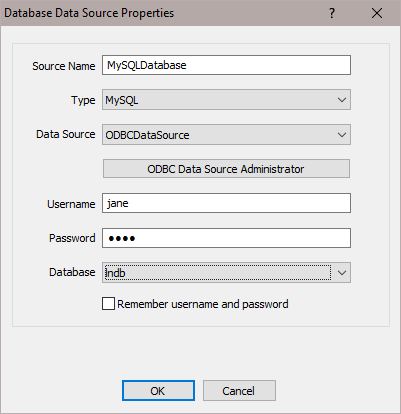Click the Data Source label
The image size is (401, 414).
tap(66, 134)
